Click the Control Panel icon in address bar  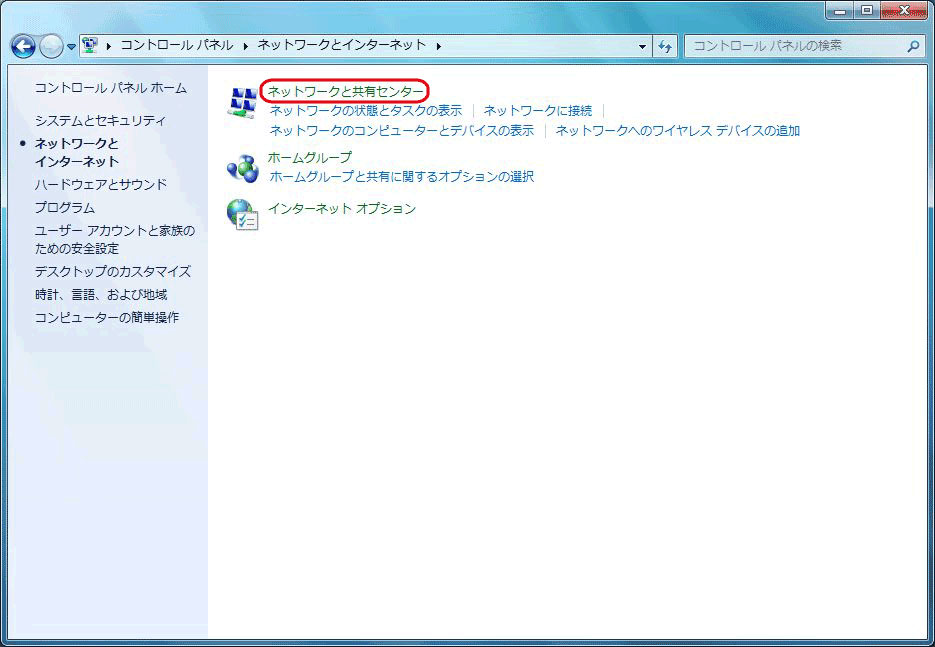(89, 45)
